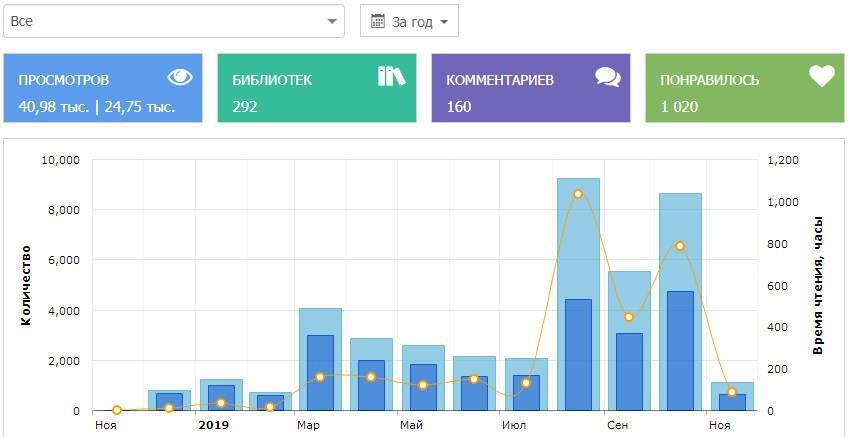Screen dimensions: 850x437
Task: Open the 'Все' dropdown selector
Action: [x=173, y=21]
